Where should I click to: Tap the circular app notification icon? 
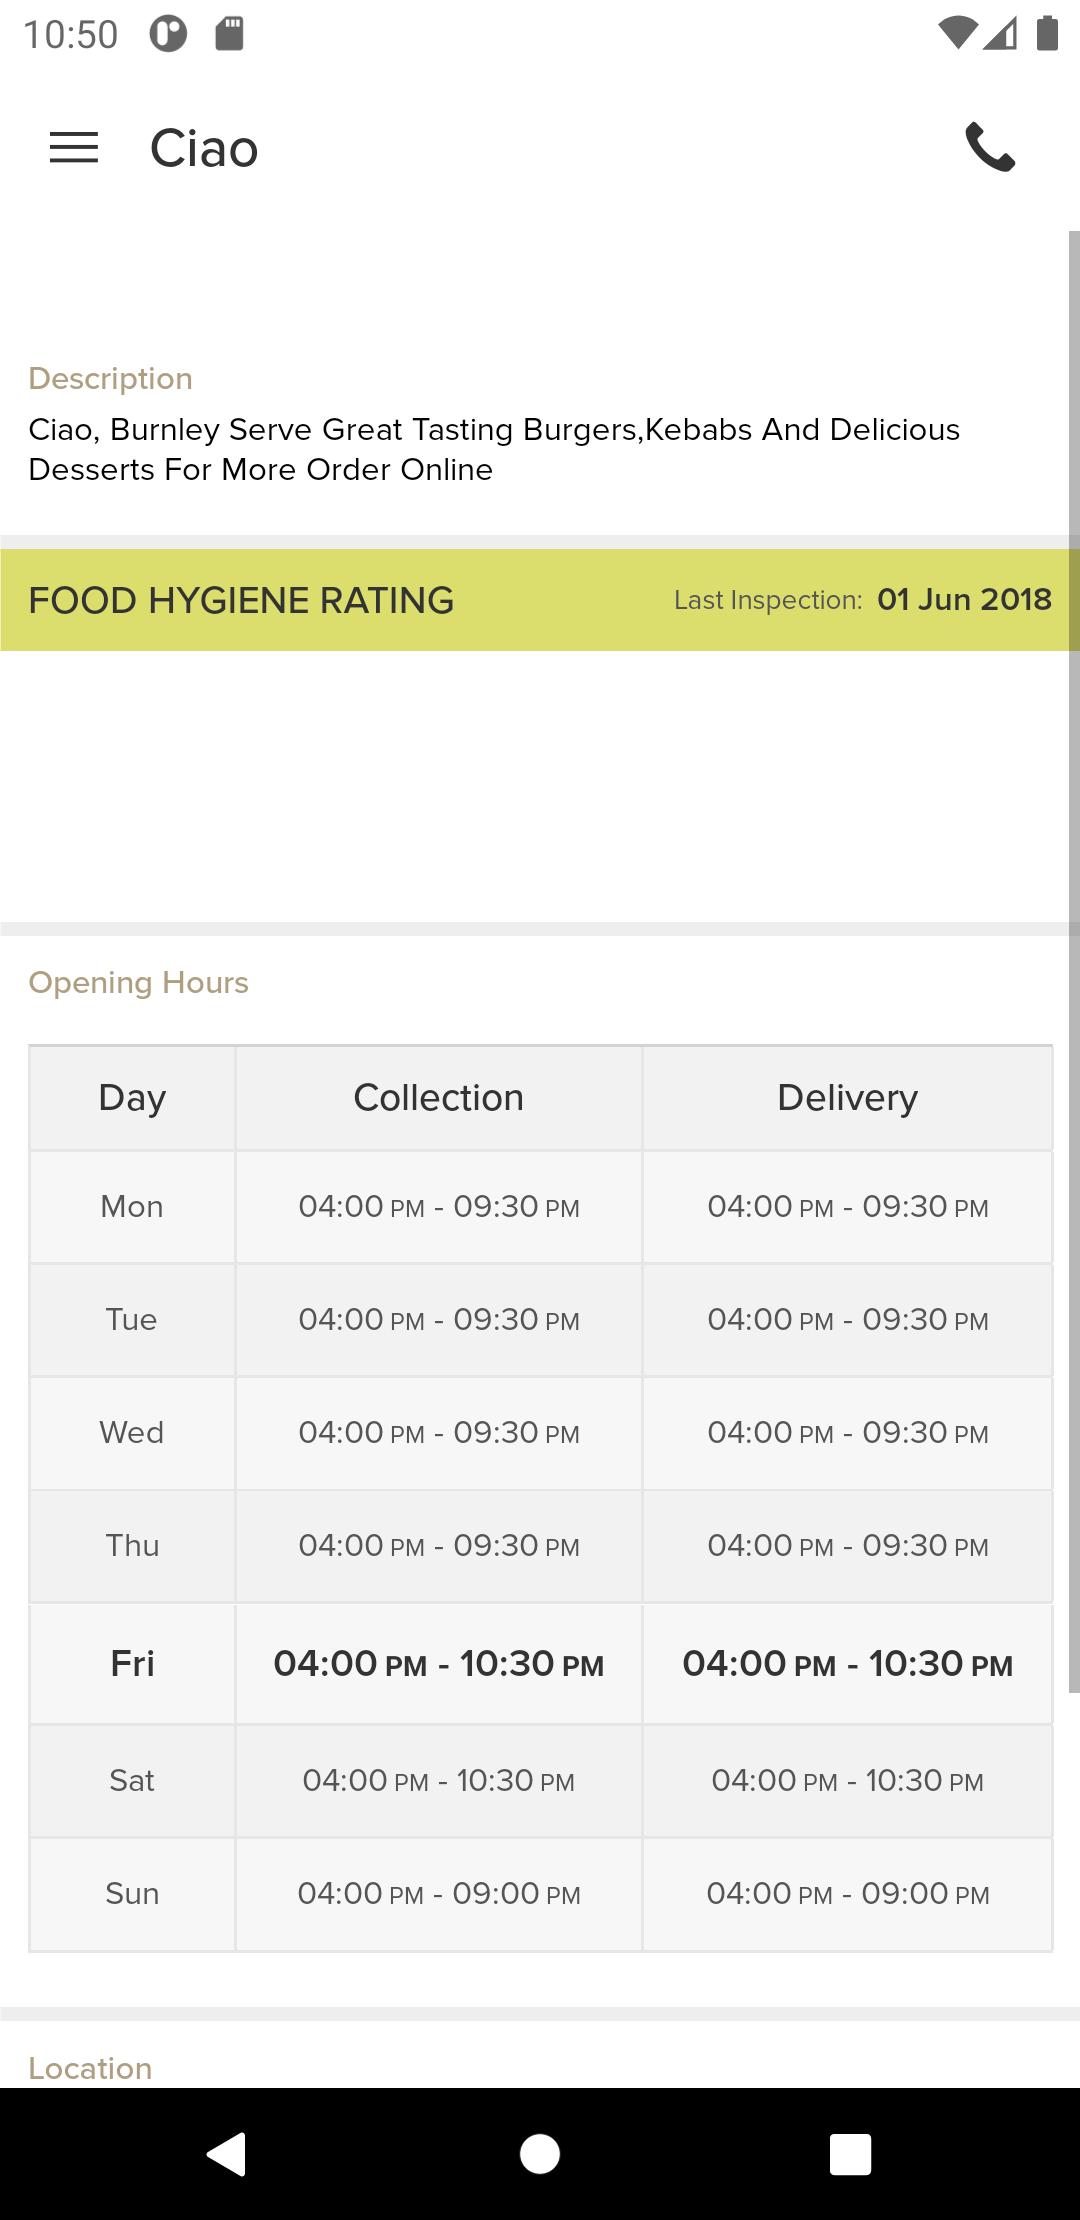[x=168, y=34]
